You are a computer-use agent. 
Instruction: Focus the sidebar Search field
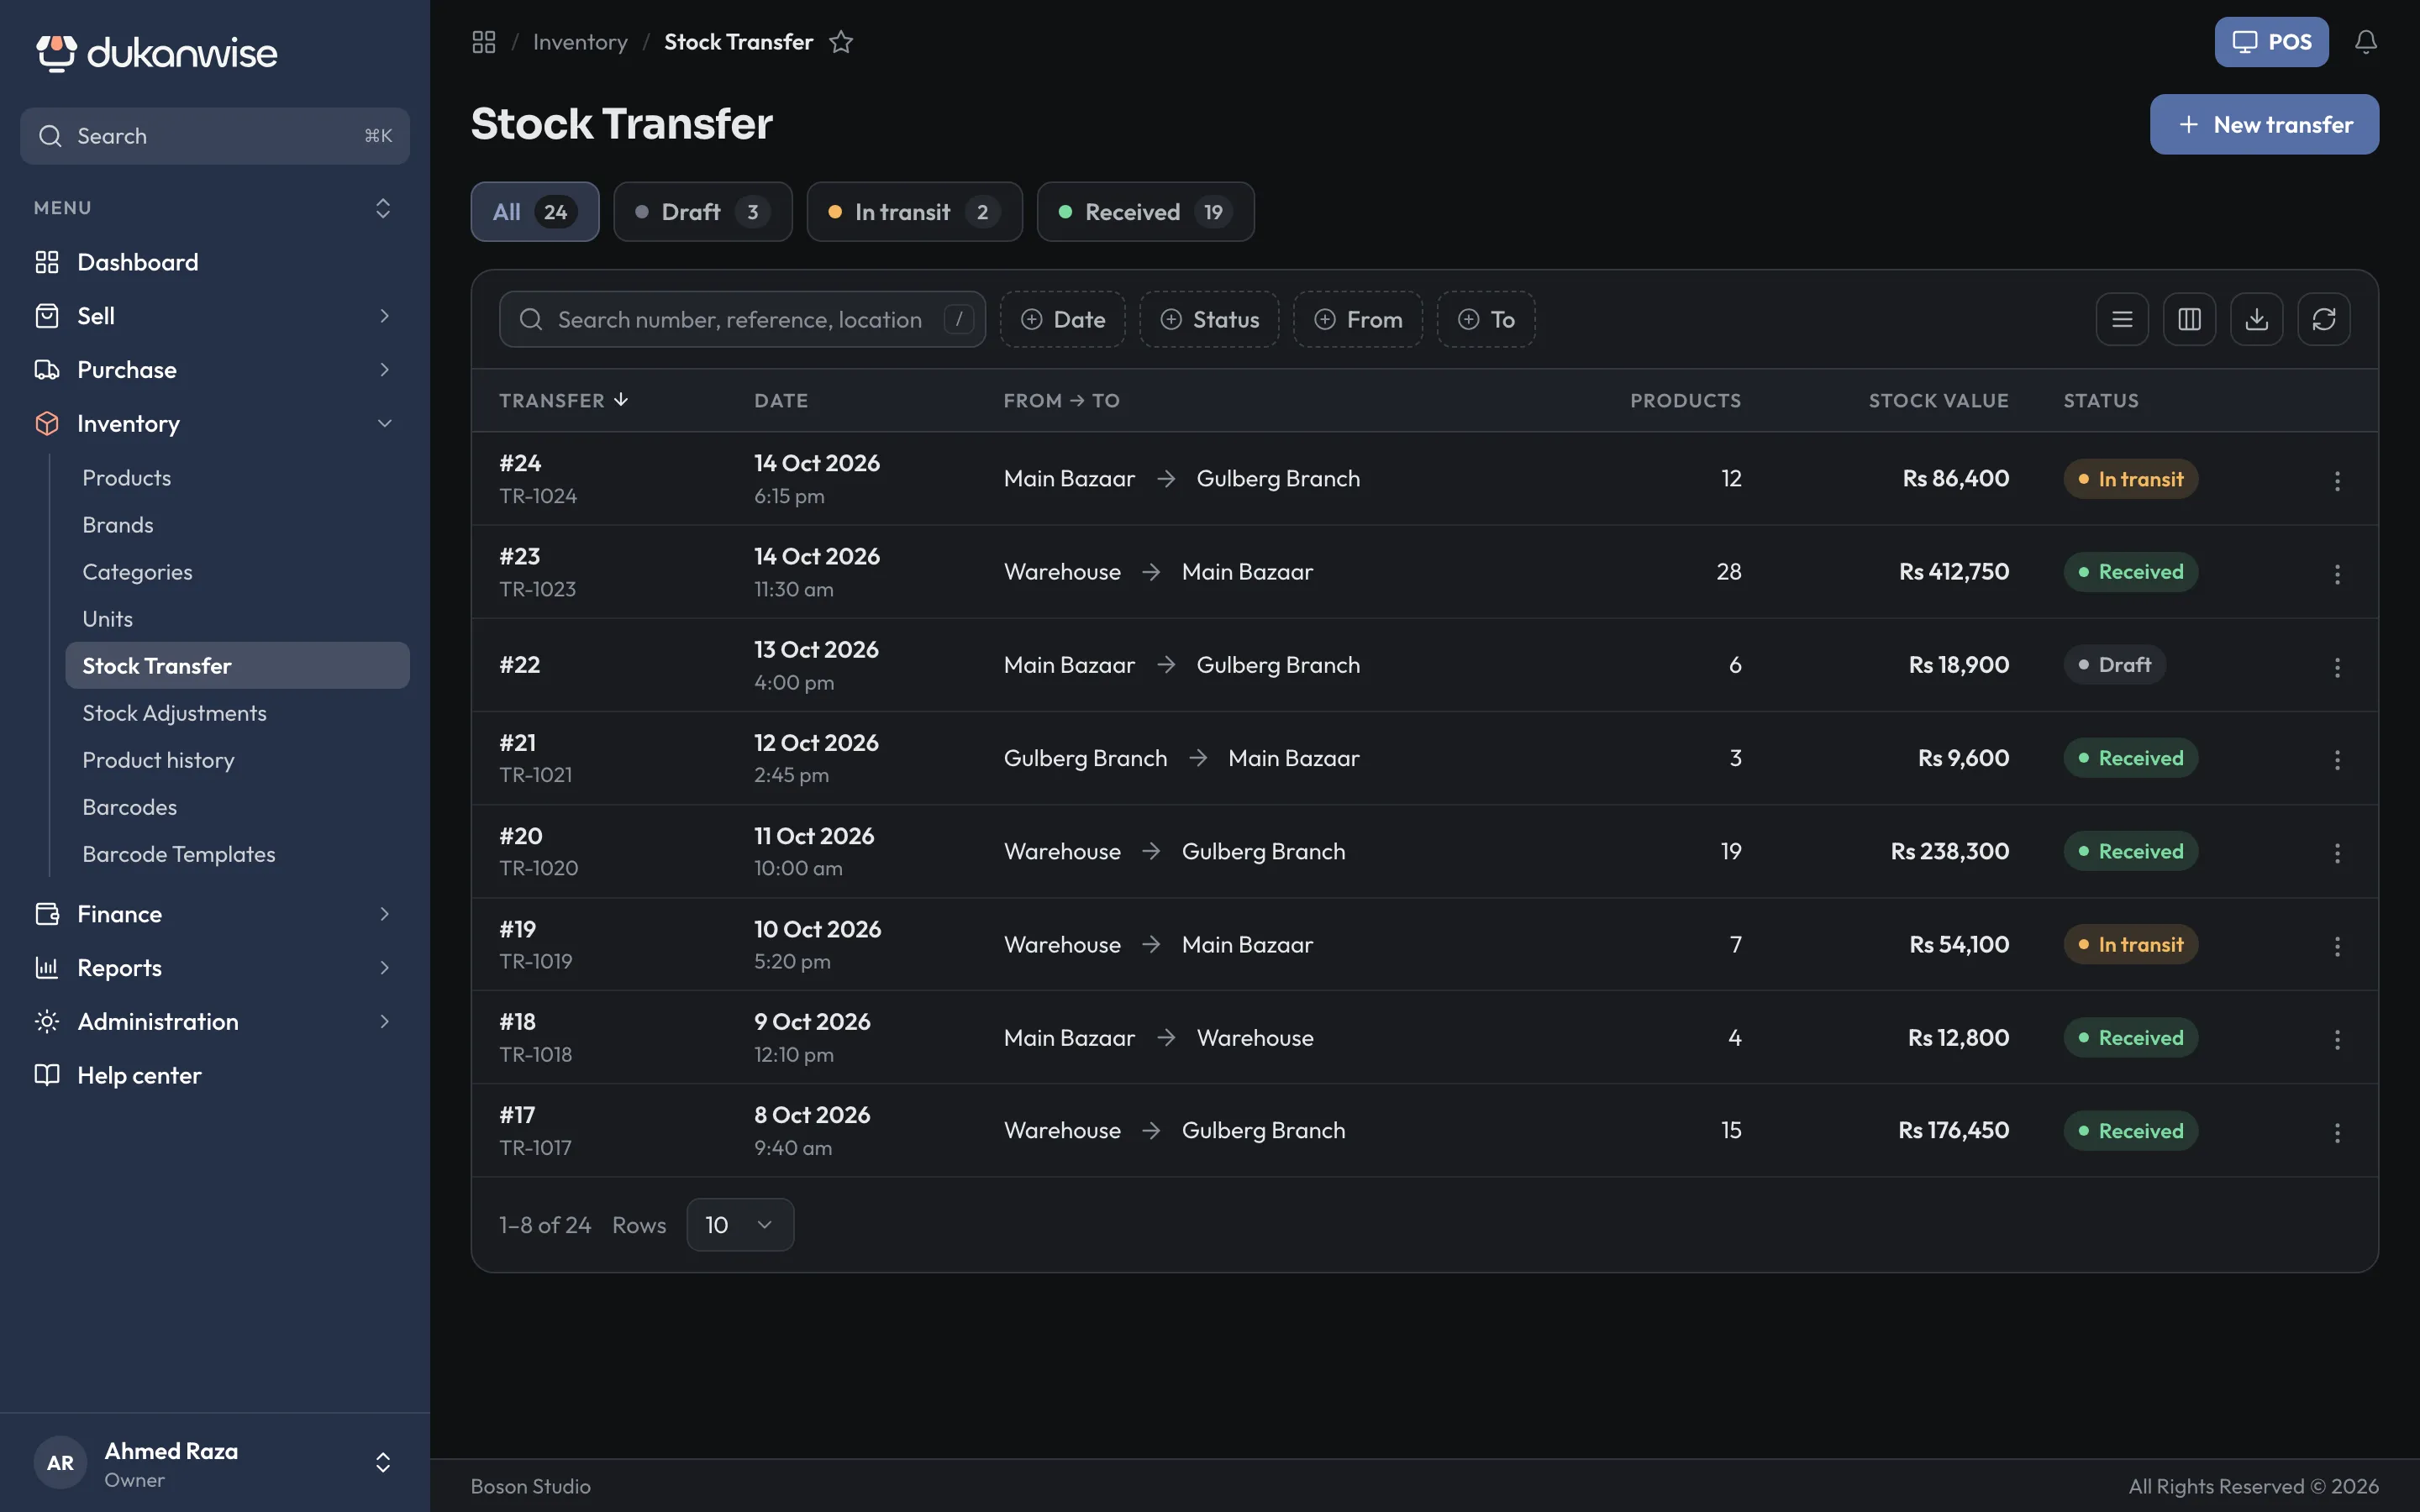pos(215,136)
